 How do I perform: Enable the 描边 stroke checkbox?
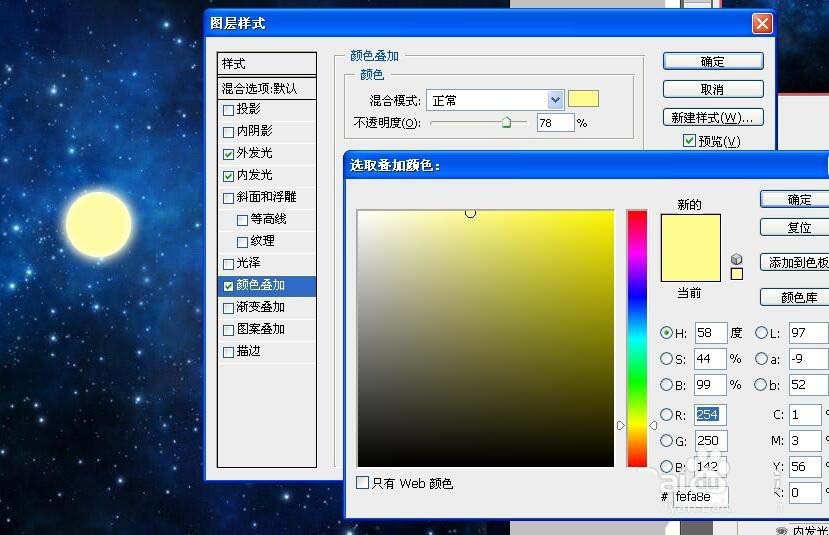[x=228, y=352]
